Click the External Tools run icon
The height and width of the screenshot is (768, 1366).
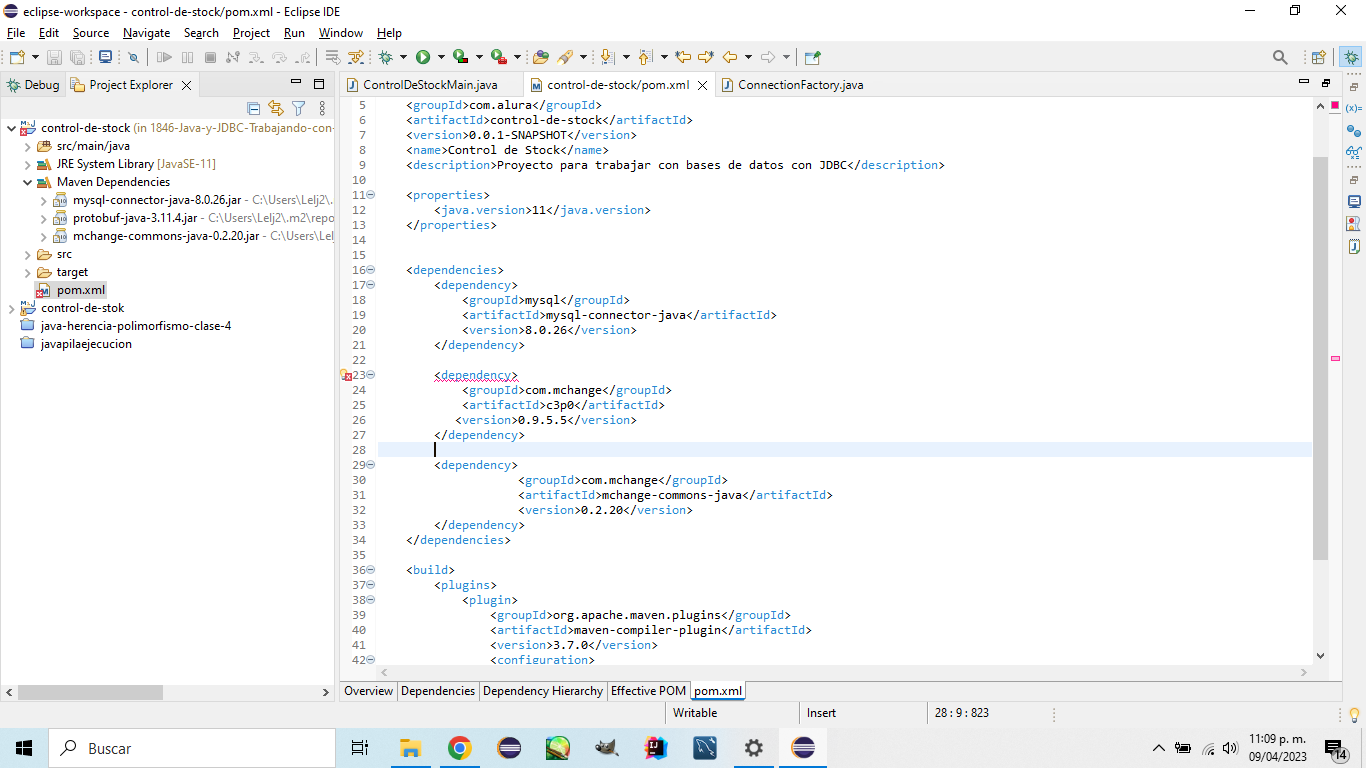click(x=498, y=57)
